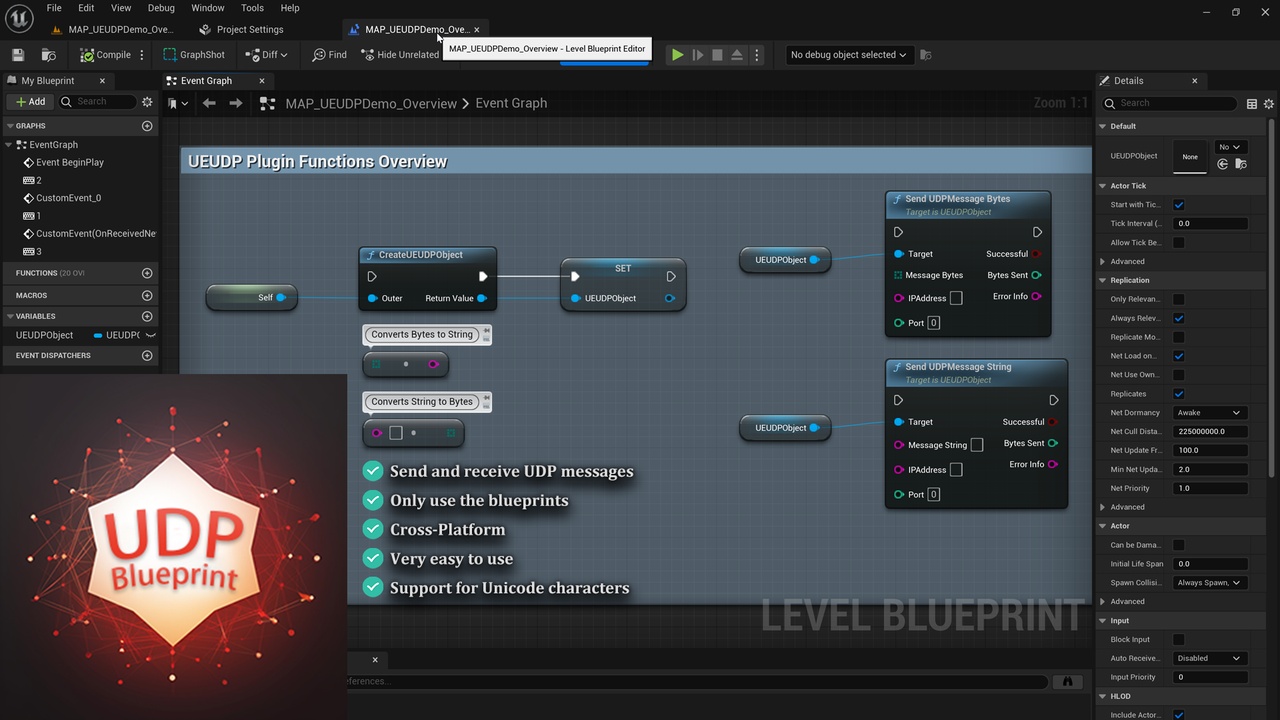Add a new event dispatcher with plus icon
This screenshot has width=1280, height=720.
[147, 356]
